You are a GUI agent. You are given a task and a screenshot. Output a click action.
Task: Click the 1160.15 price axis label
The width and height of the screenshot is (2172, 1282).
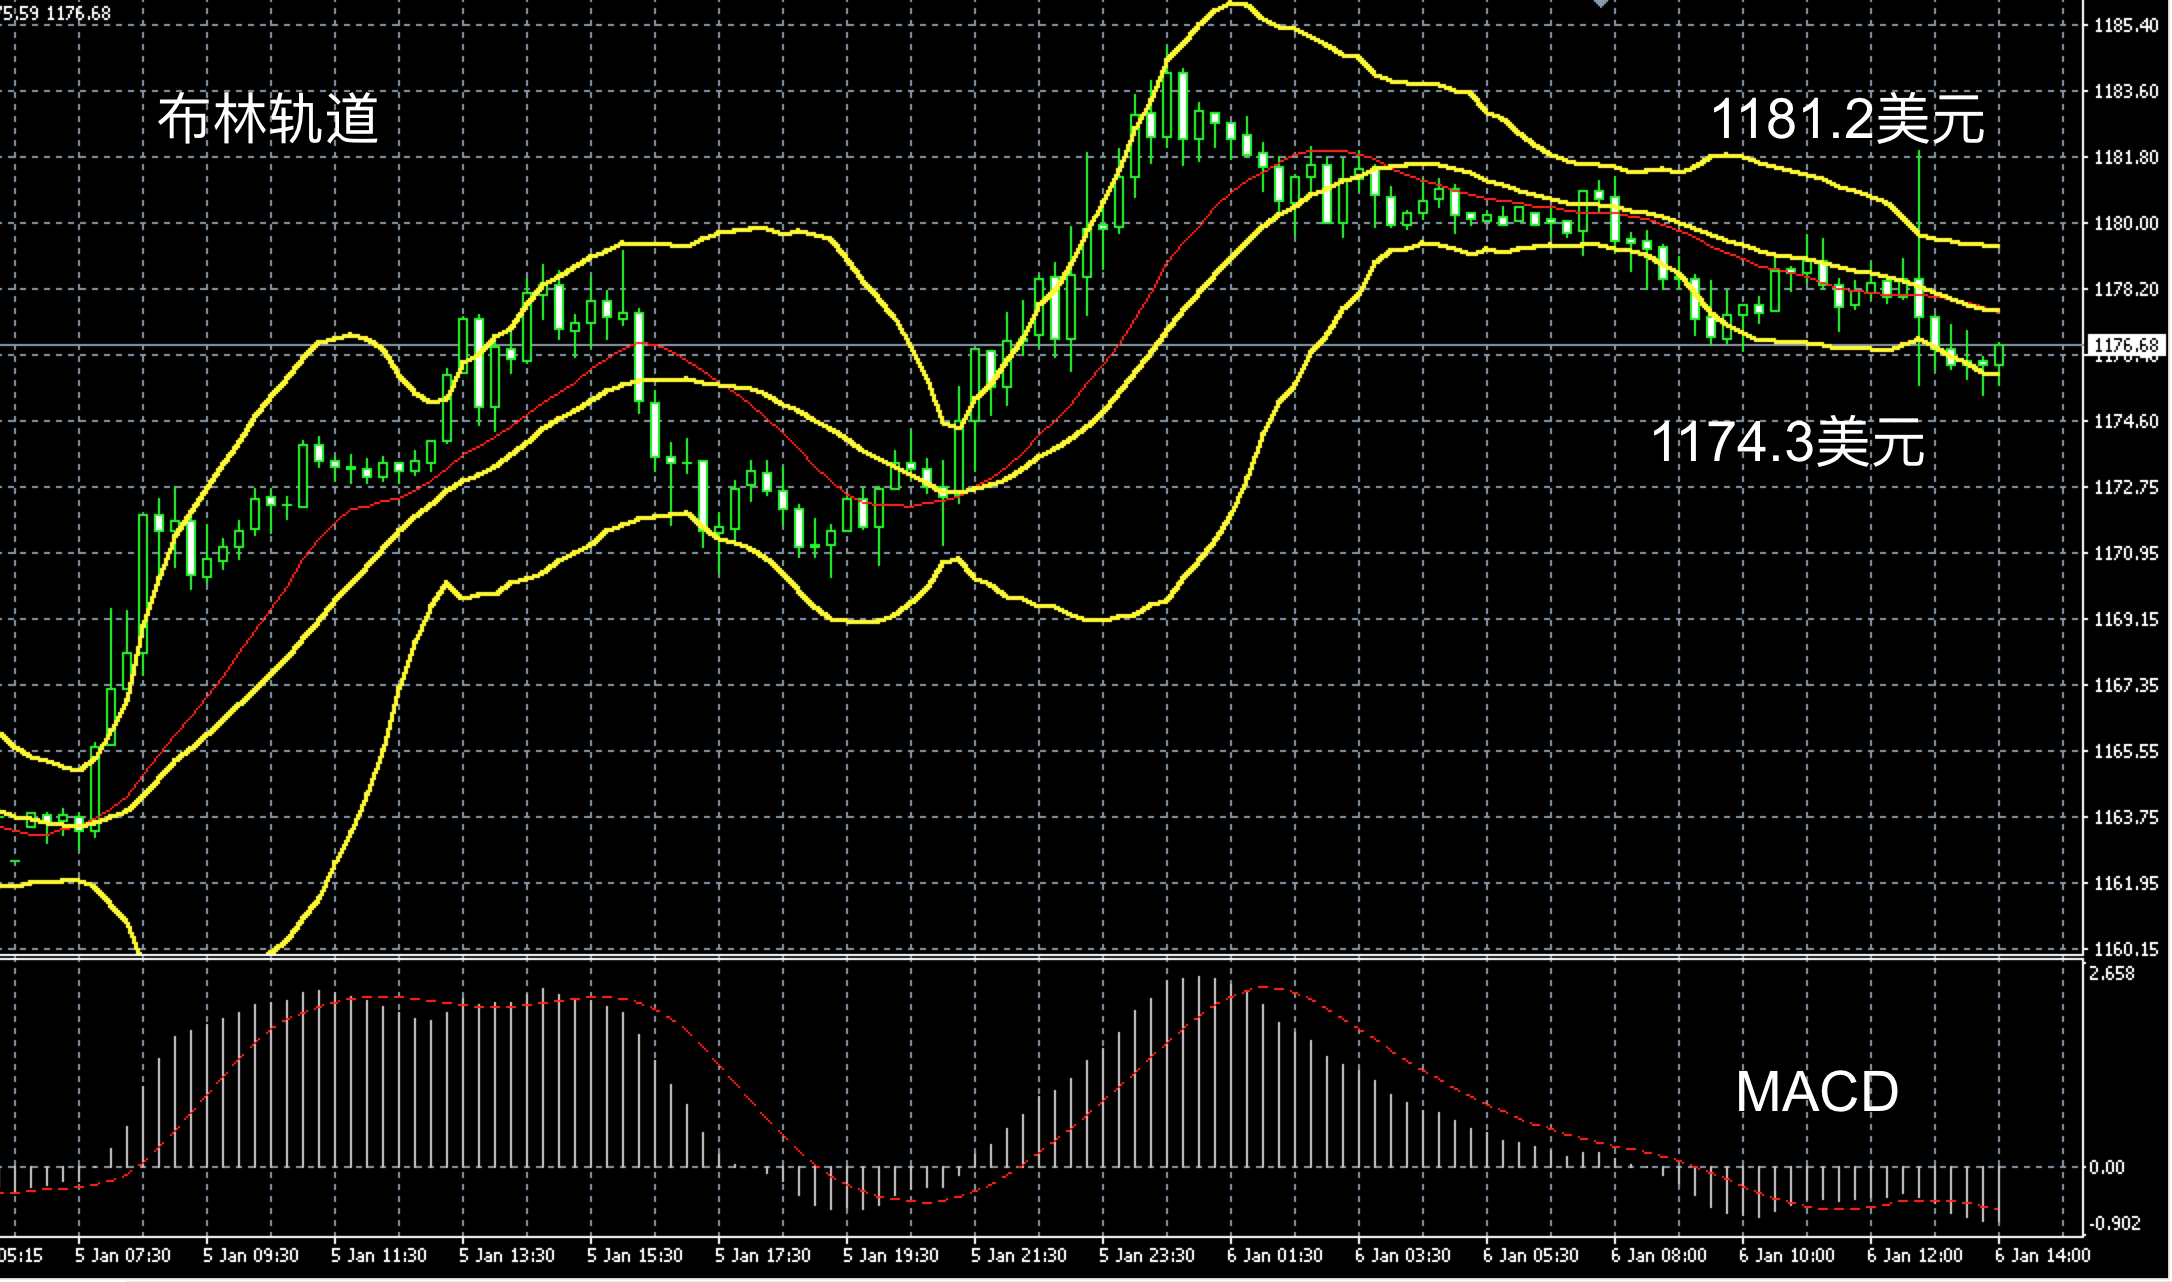[2126, 949]
